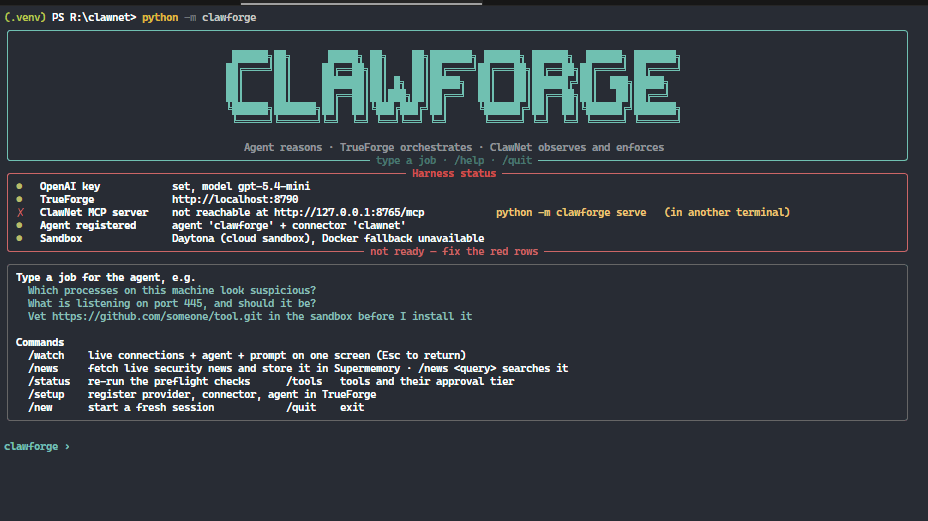Click 'python -m clawforge serve' hint text
Screen dimensions: 928x521
coord(571,212)
